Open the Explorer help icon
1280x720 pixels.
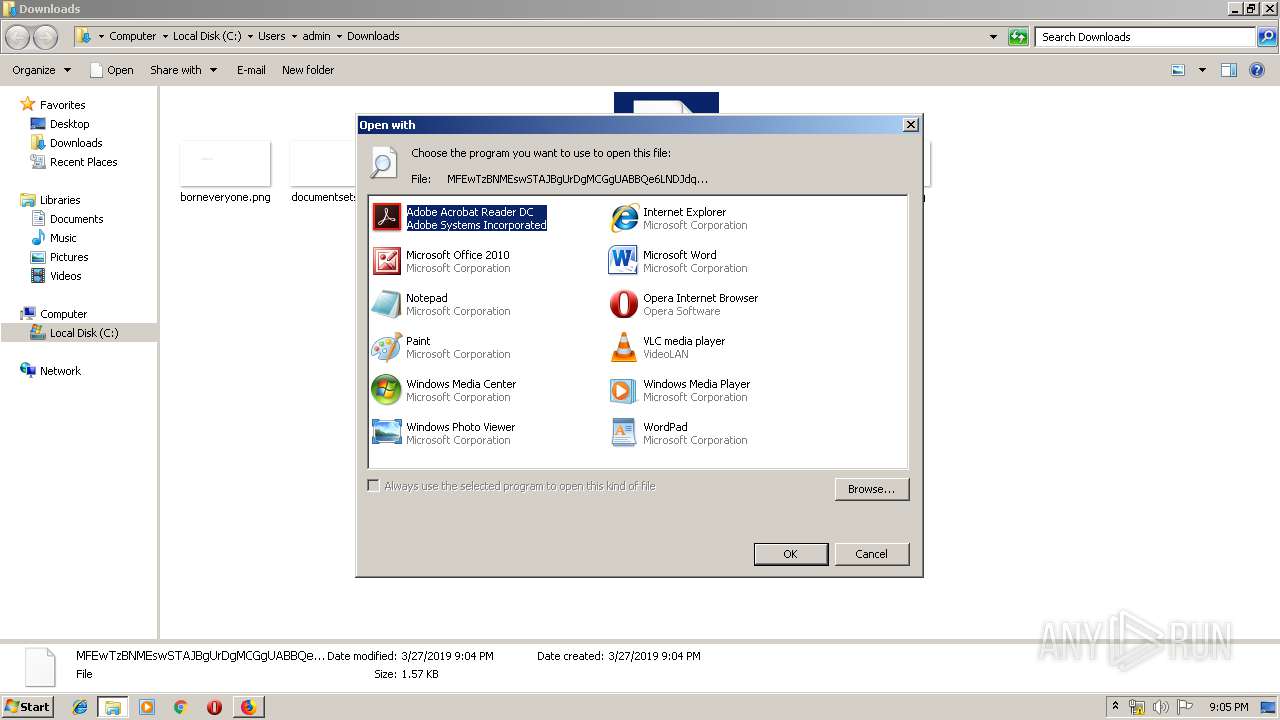pyautogui.click(x=1258, y=70)
